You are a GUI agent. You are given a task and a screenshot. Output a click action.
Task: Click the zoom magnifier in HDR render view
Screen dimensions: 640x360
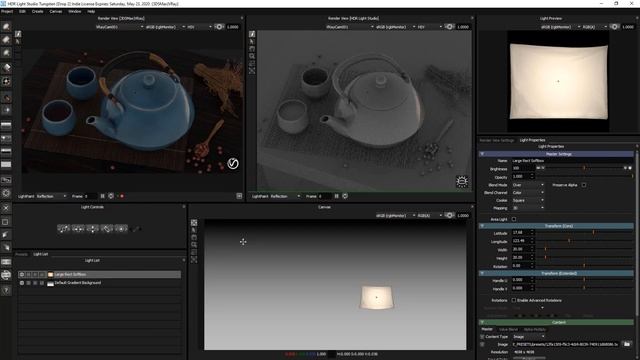[252, 56]
